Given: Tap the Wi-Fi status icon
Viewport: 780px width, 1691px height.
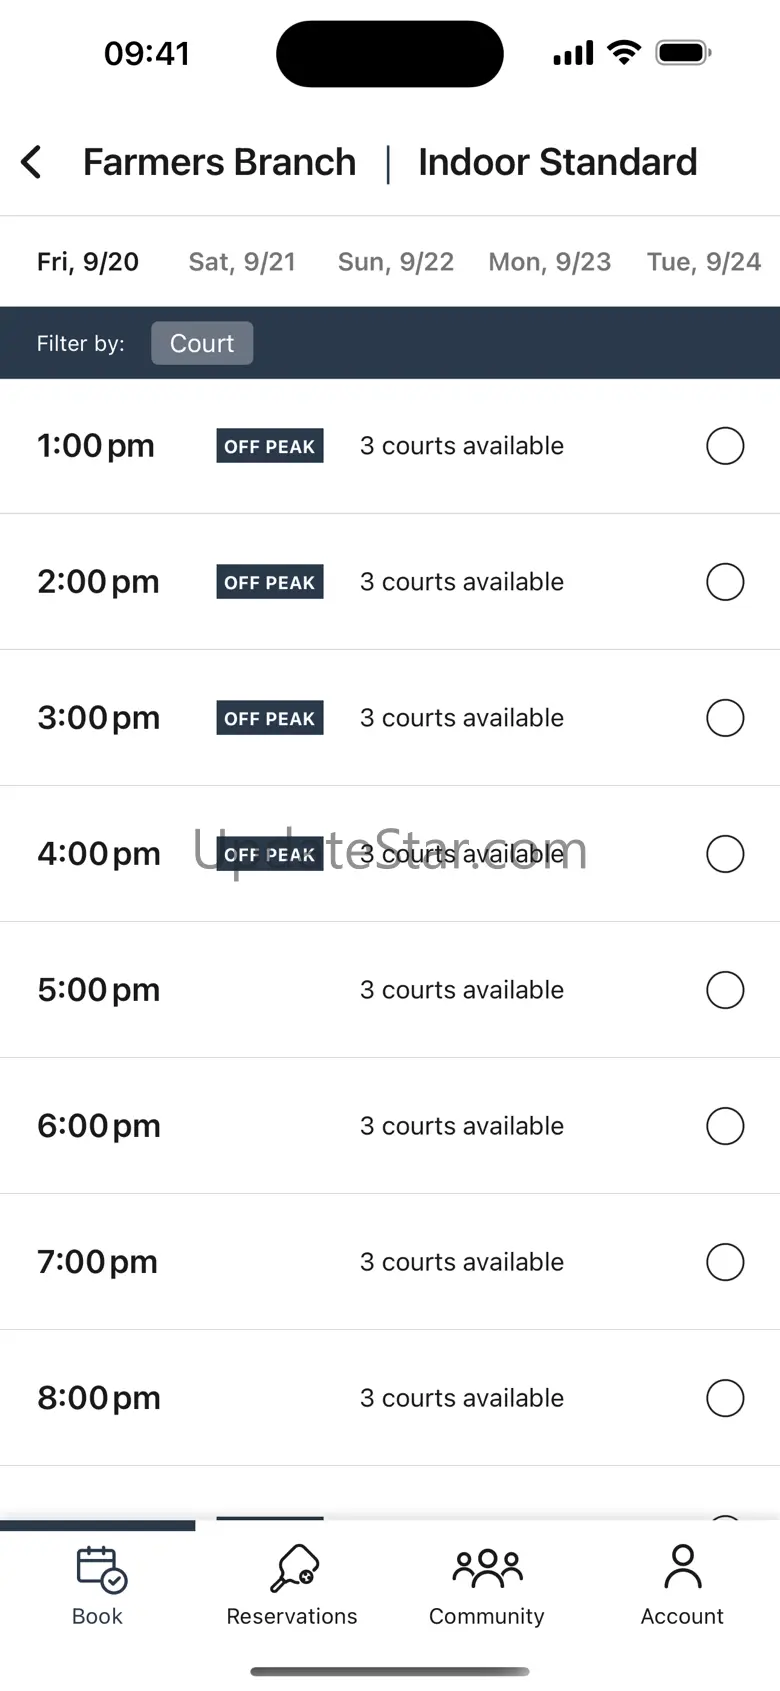Looking at the screenshot, I should pyautogui.click(x=624, y=53).
